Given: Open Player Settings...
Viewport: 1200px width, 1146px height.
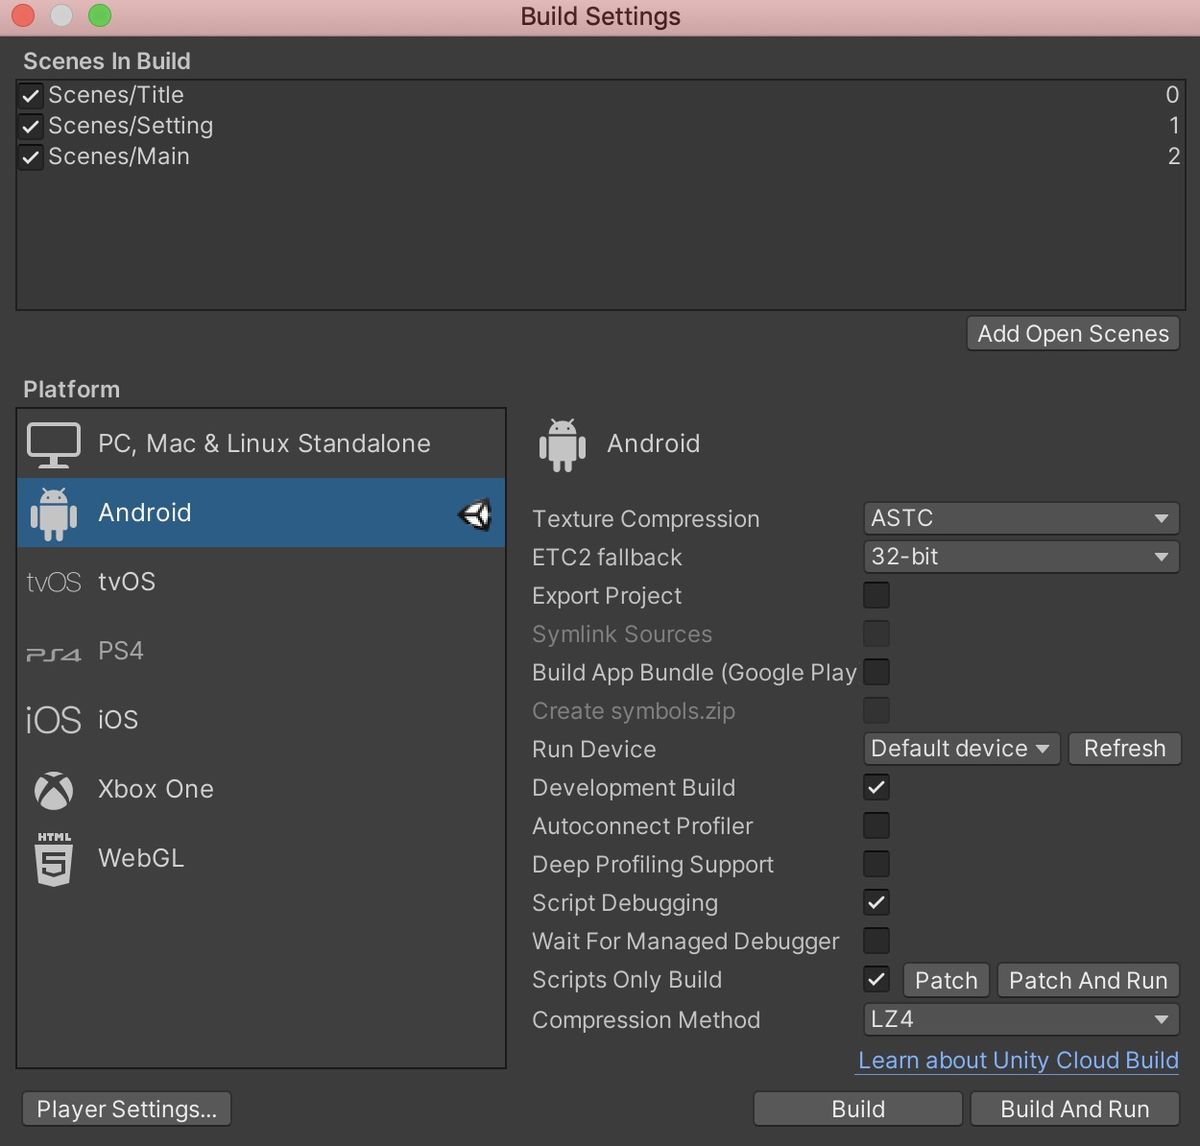Looking at the screenshot, I should point(126,1109).
